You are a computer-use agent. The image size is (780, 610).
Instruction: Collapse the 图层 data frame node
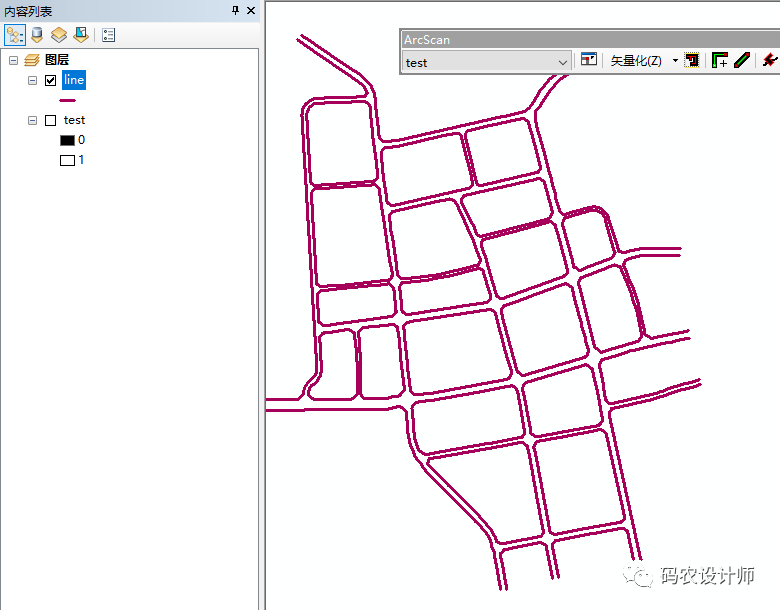pos(13,60)
